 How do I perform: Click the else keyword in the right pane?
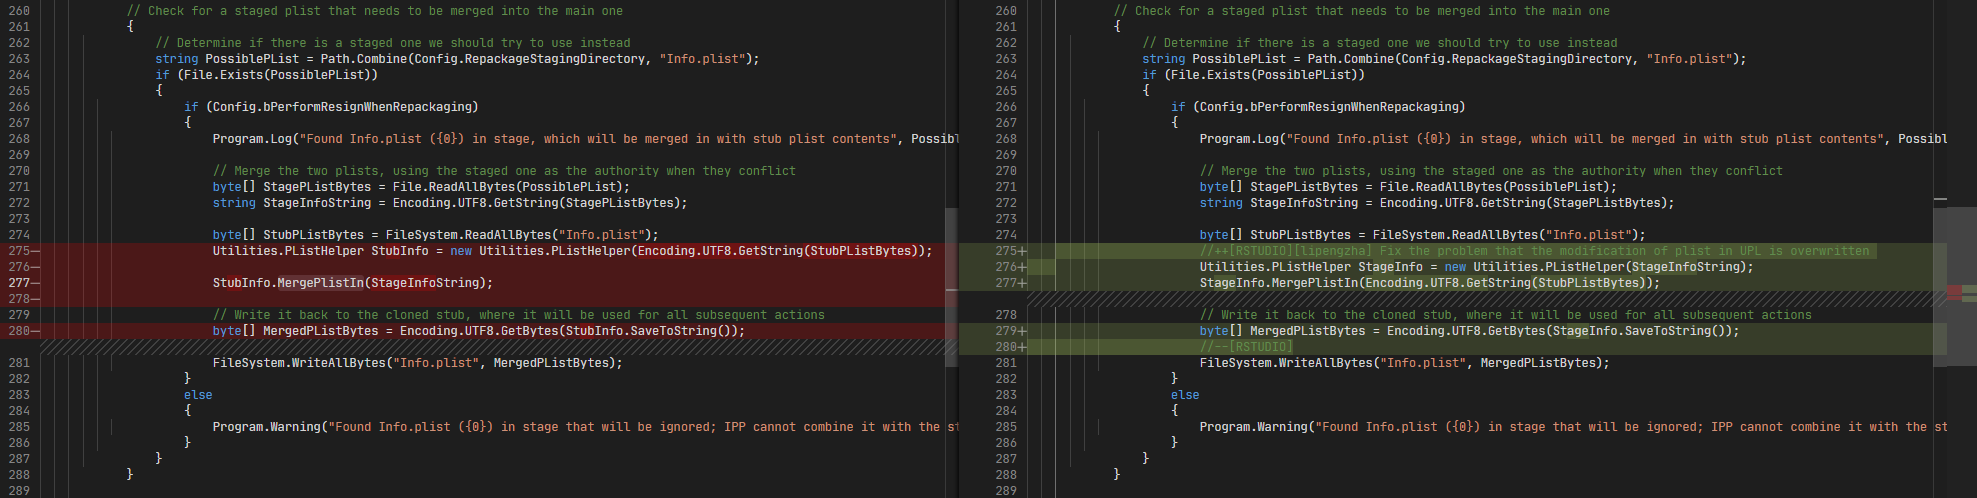point(1185,395)
